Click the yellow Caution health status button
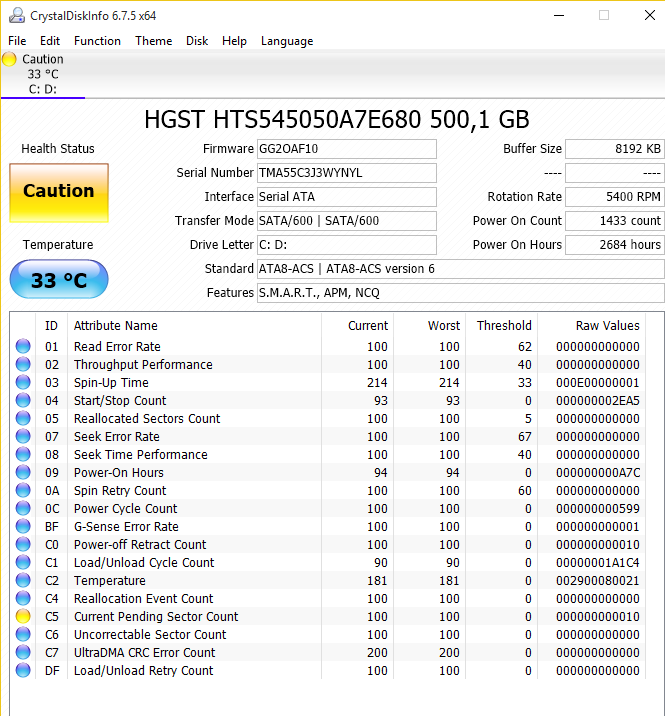This screenshot has width=665, height=716. tap(58, 192)
